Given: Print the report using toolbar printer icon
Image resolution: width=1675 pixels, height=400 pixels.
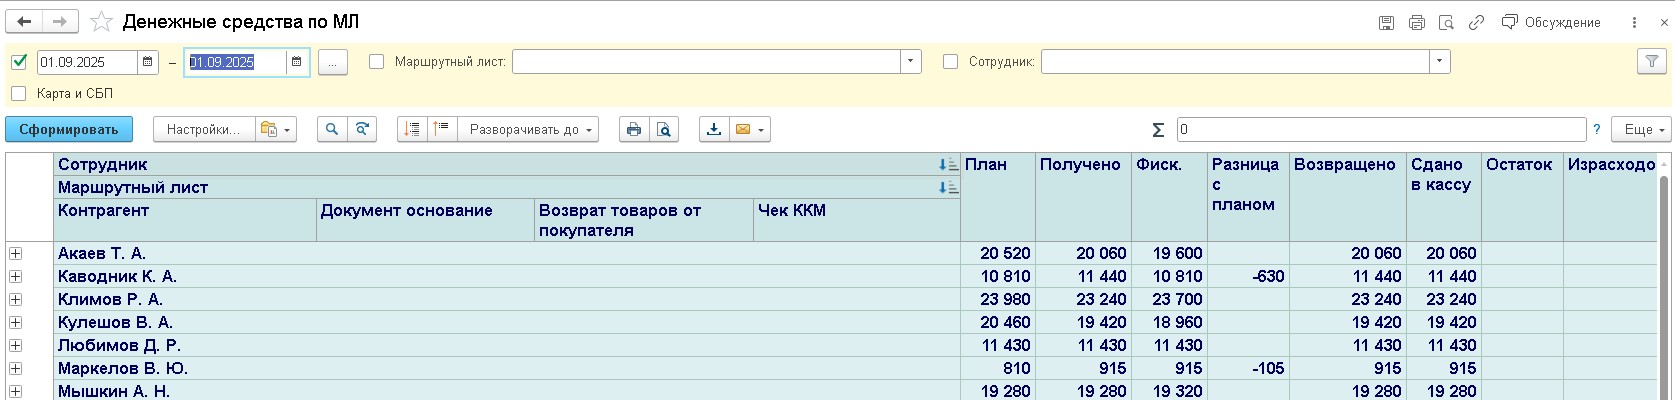Looking at the screenshot, I should pyautogui.click(x=633, y=129).
